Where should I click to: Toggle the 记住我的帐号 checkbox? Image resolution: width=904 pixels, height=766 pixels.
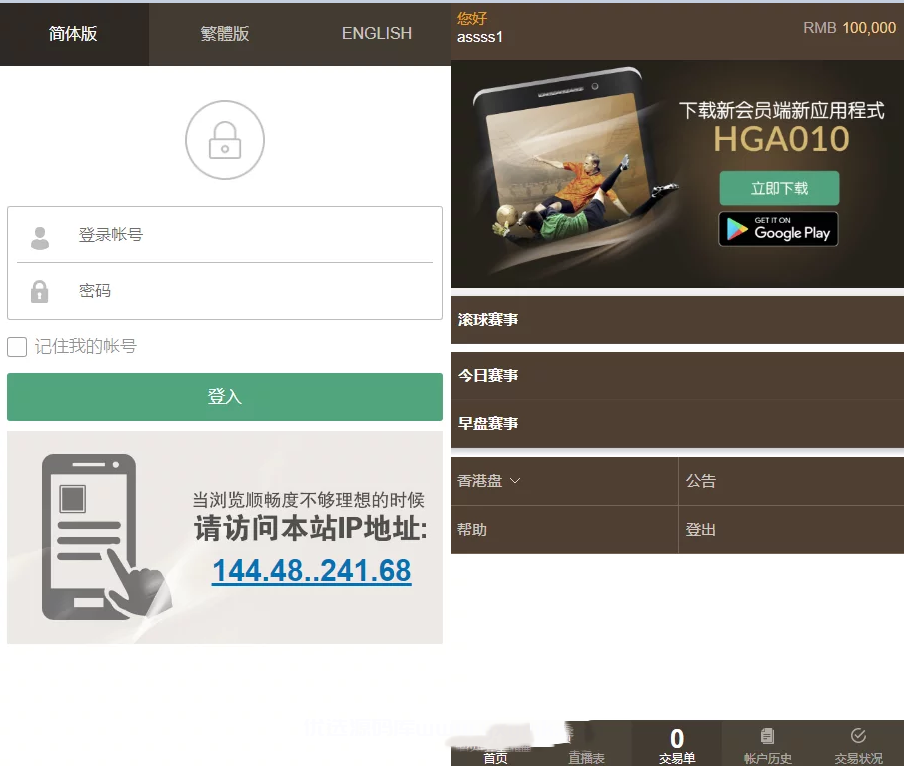17,347
